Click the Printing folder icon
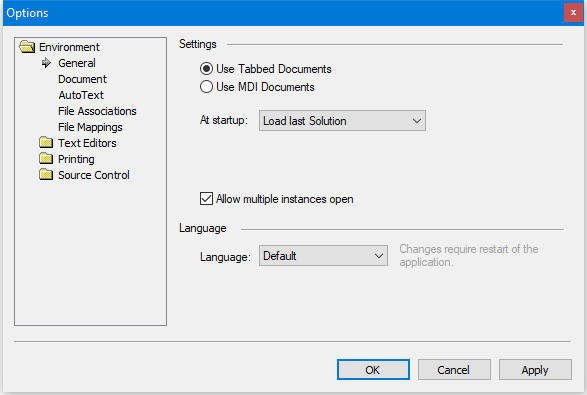This screenshot has width=587, height=395. pyautogui.click(x=46, y=159)
